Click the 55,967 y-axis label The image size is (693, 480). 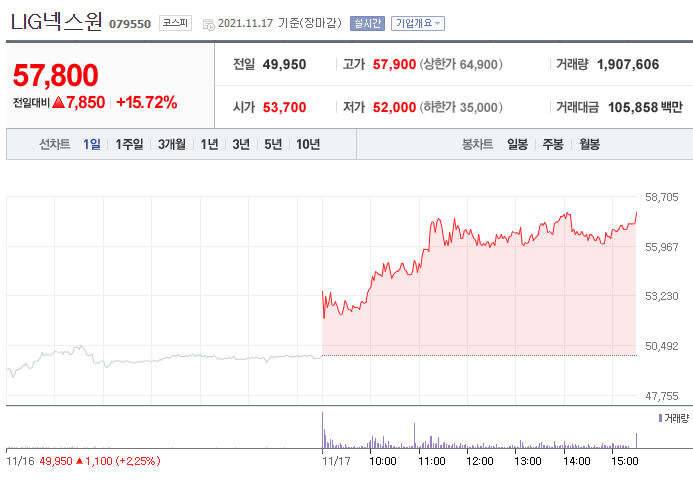click(662, 247)
